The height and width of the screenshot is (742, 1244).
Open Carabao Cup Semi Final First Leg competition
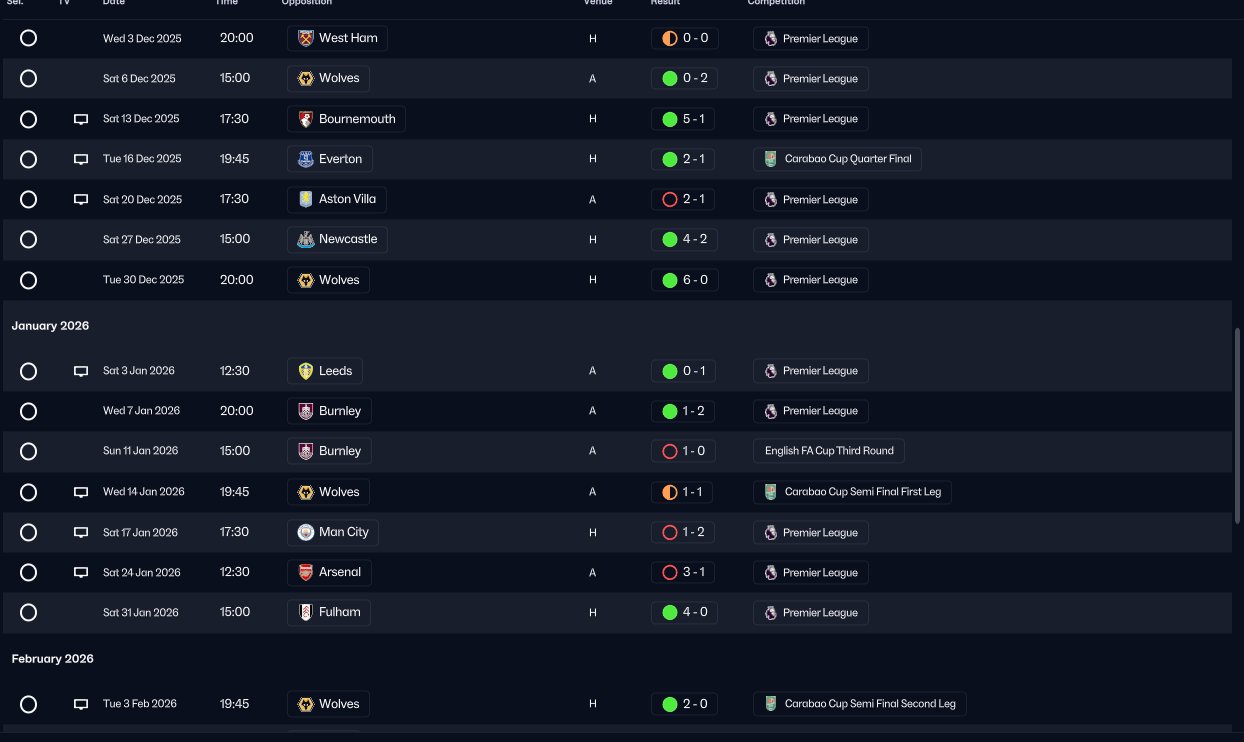[x=852, y=492]
